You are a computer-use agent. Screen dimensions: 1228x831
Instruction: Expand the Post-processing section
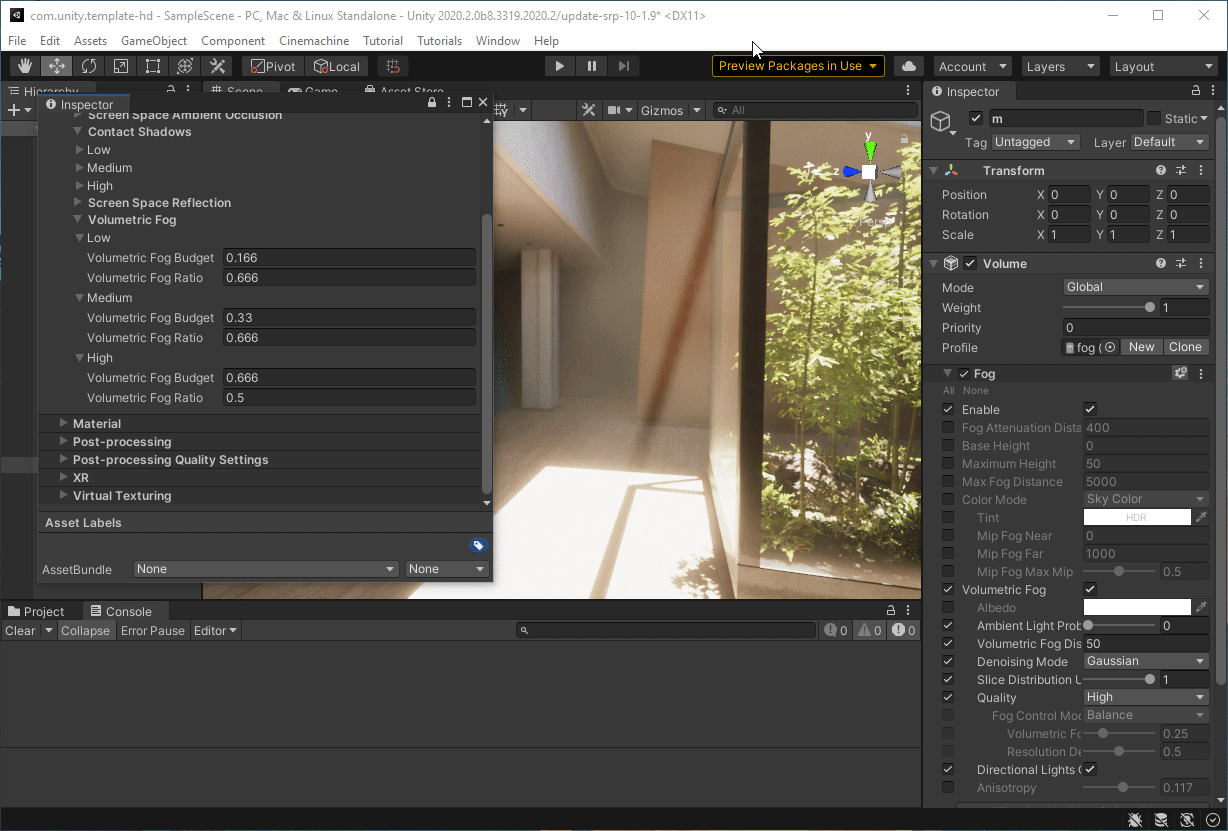[64, 442]
